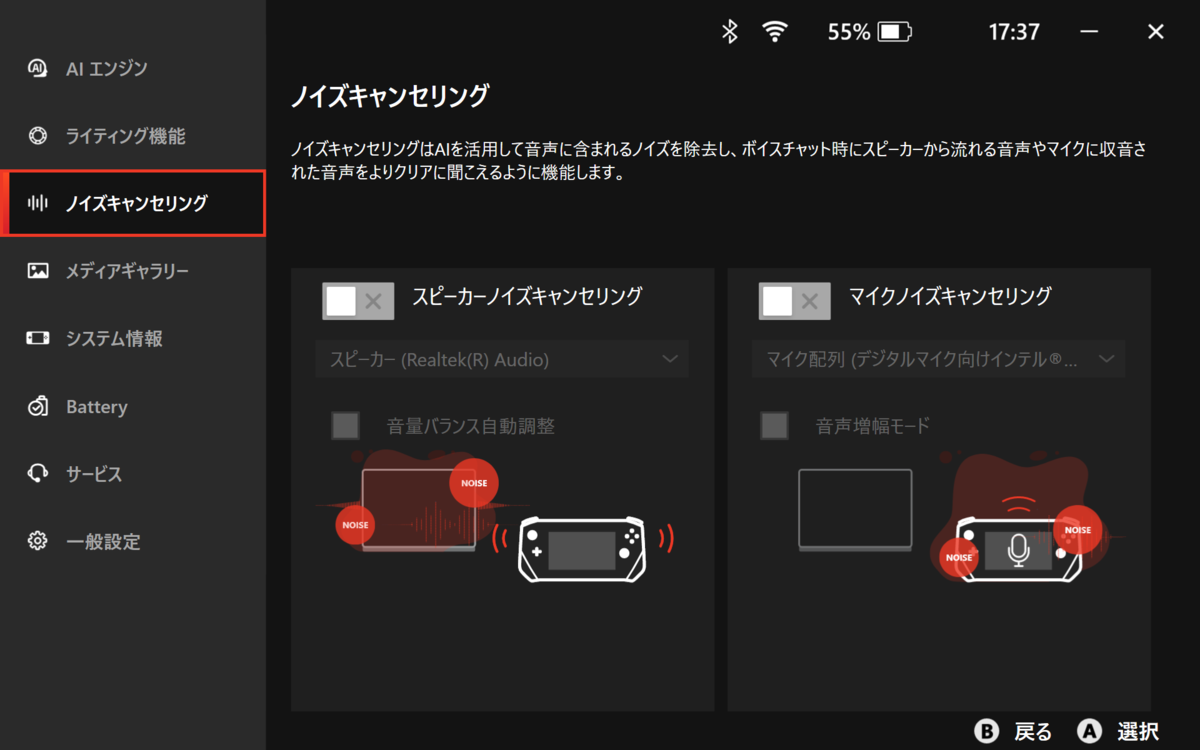Select the ノイズキャンセリング menu item
This screenshot has height=750, width=1200.
click(x=133, y=203)
